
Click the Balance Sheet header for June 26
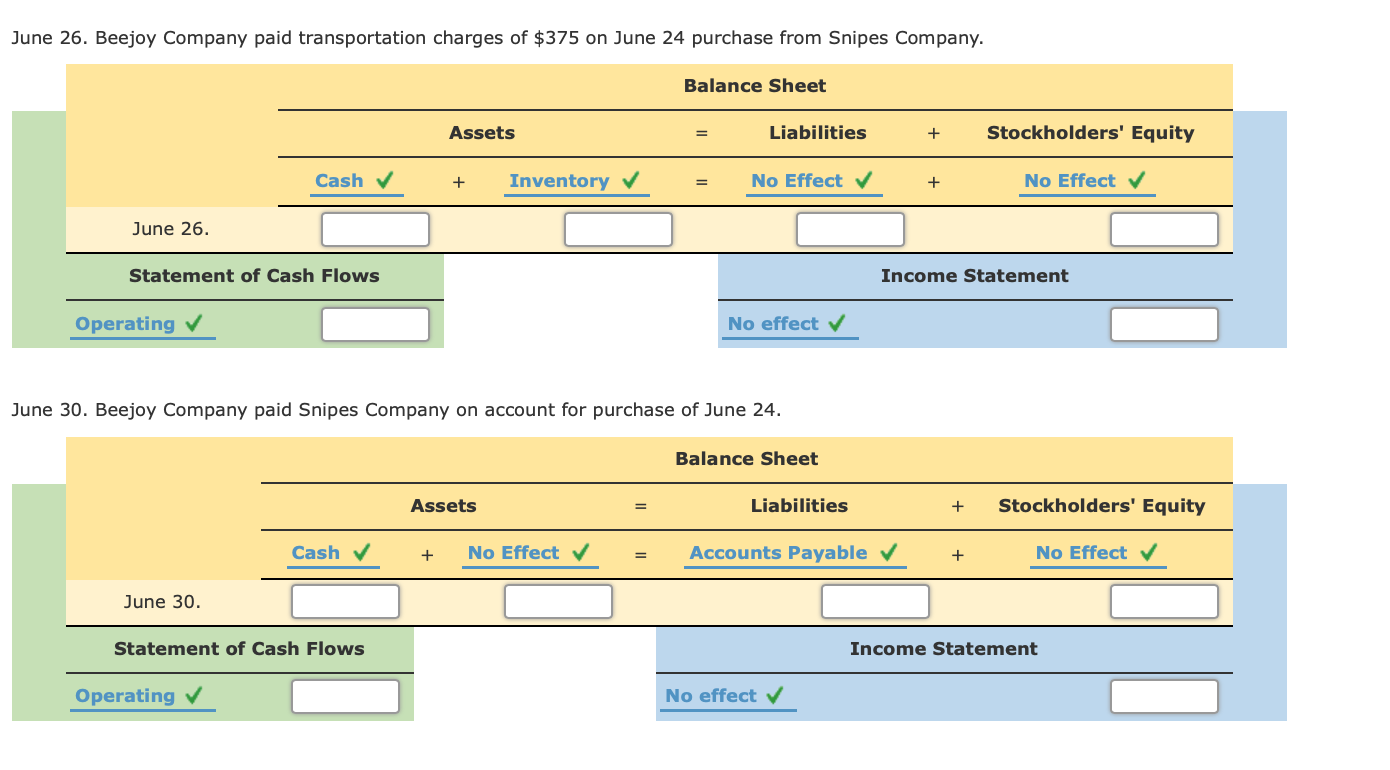tap(754, 86)
